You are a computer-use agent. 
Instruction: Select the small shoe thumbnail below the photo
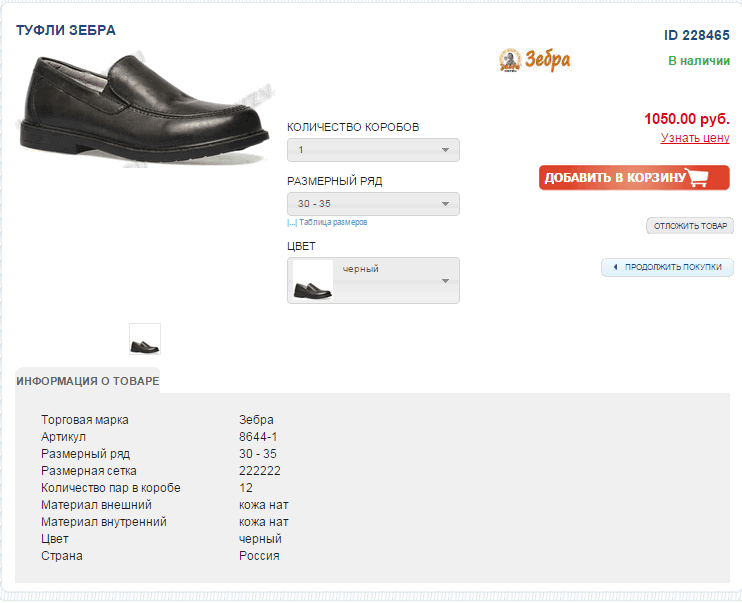coord(145,339)
